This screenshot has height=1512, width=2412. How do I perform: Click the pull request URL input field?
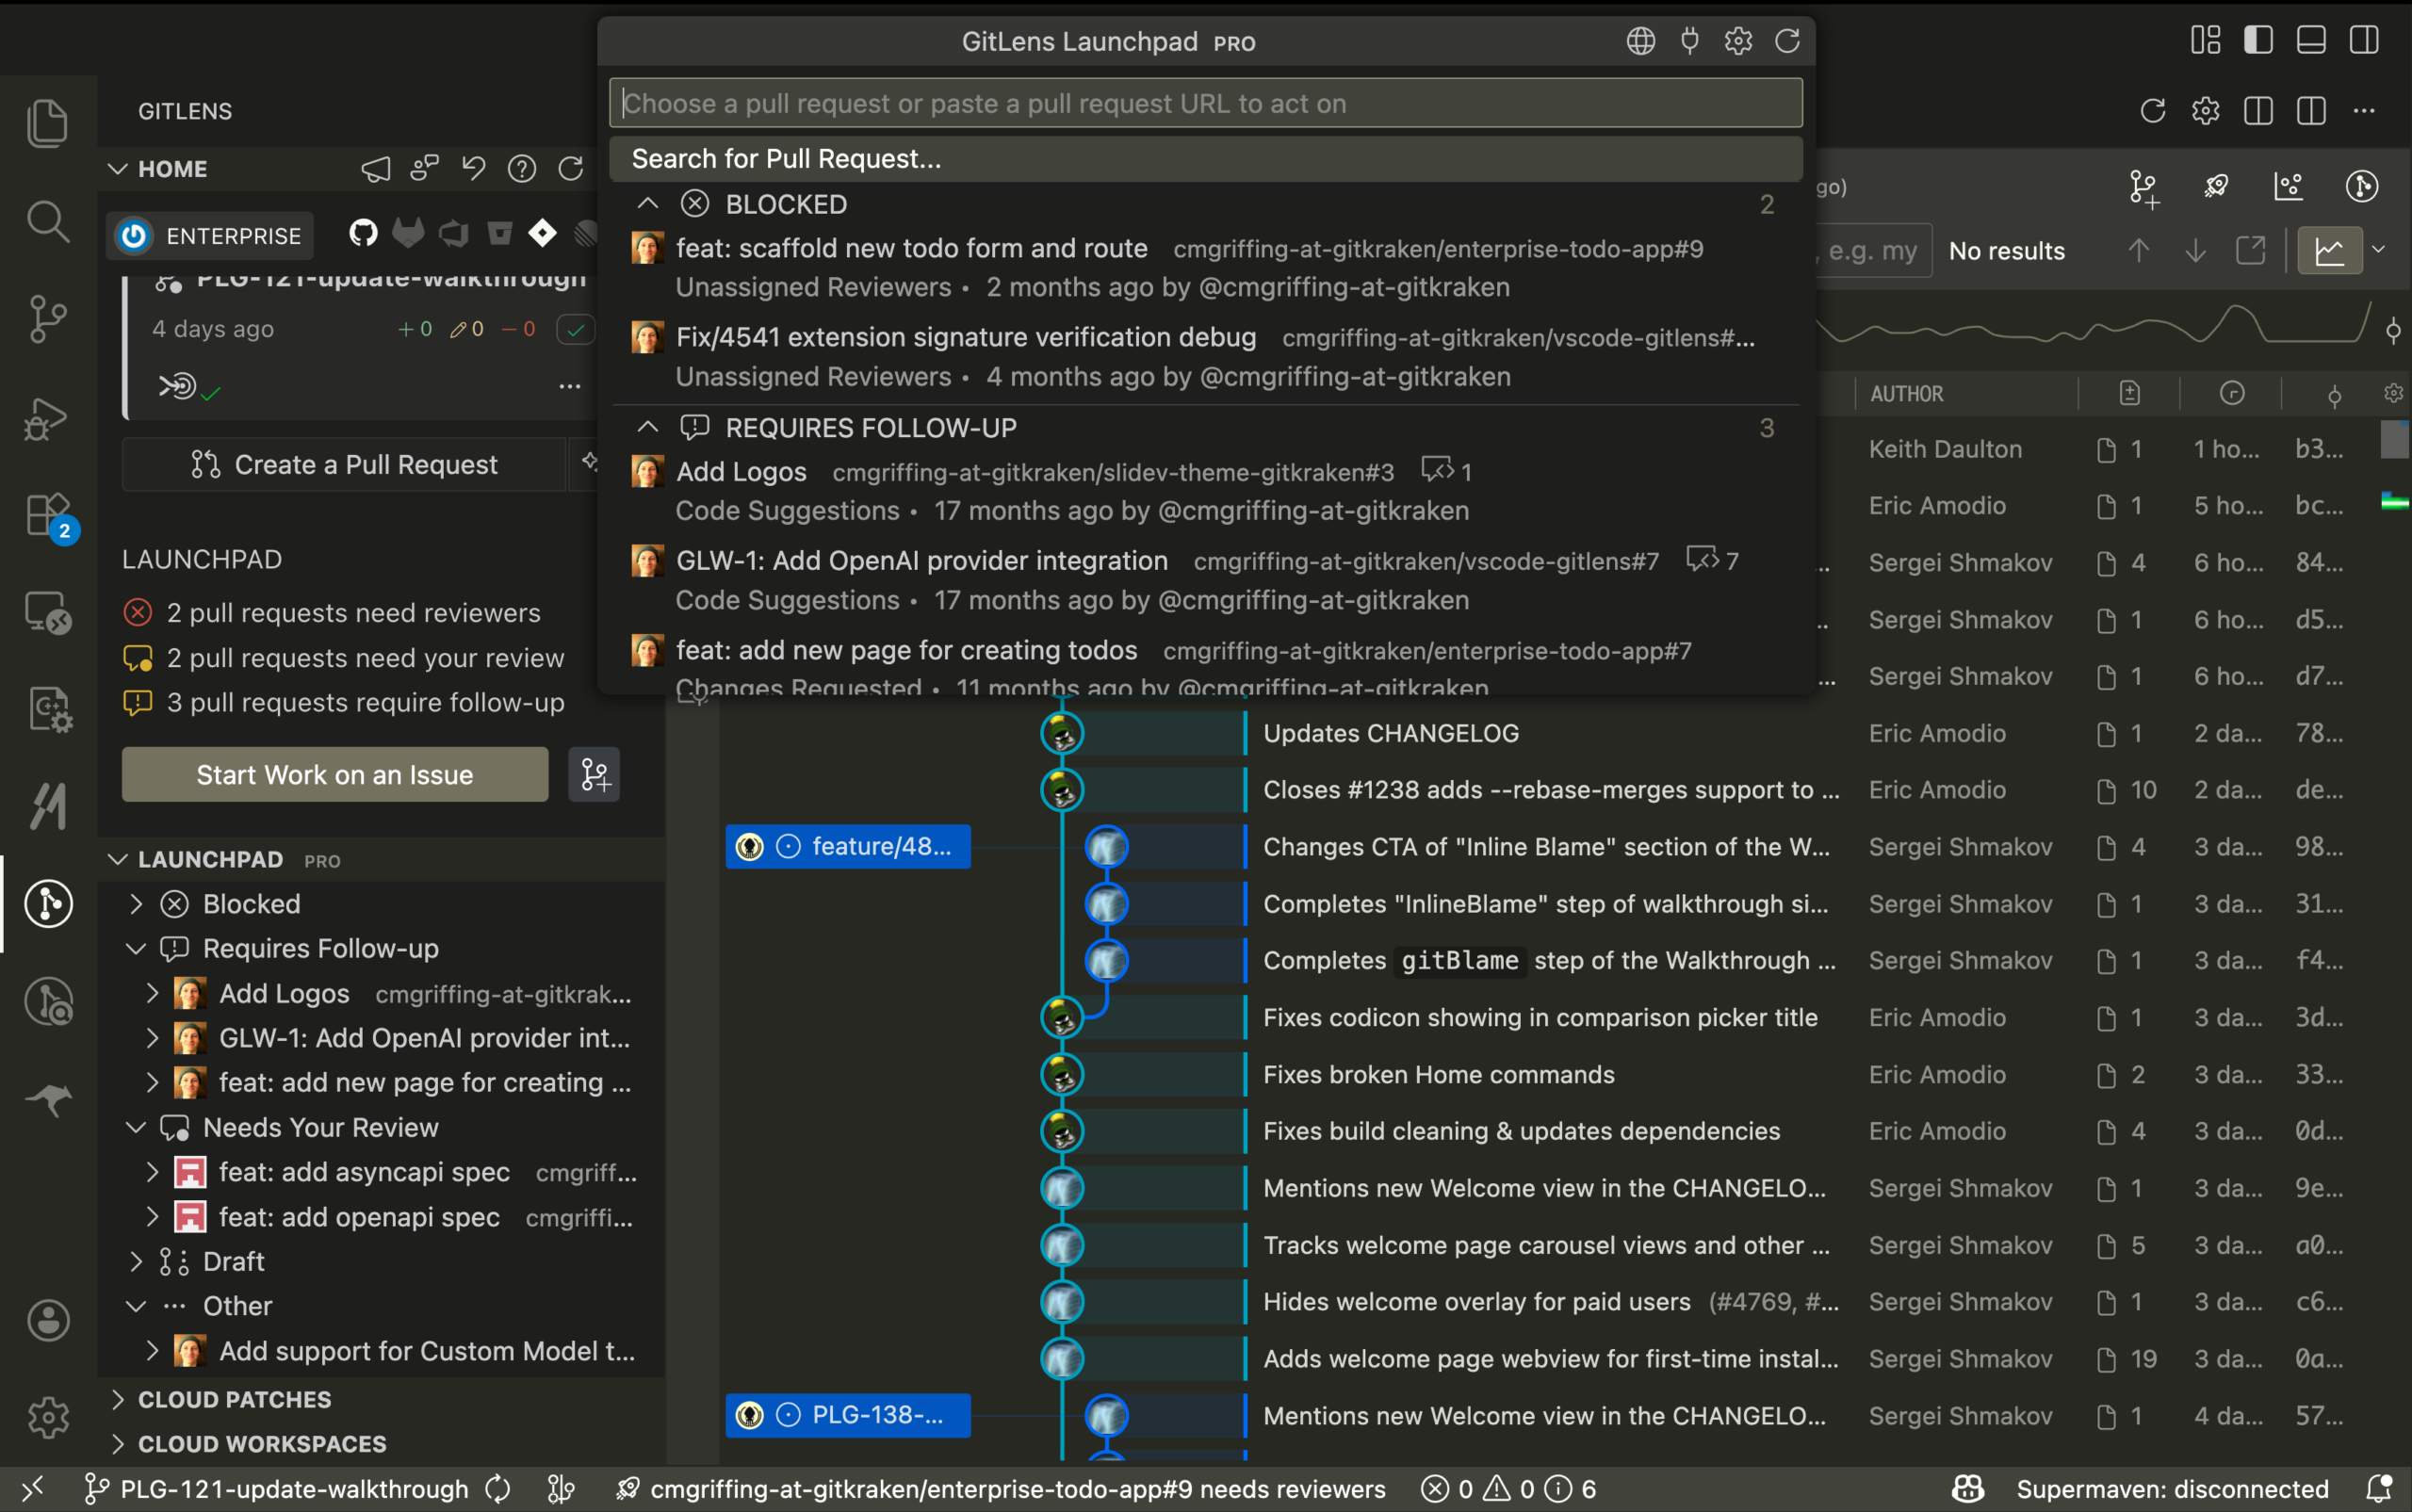coord(1200,102)
